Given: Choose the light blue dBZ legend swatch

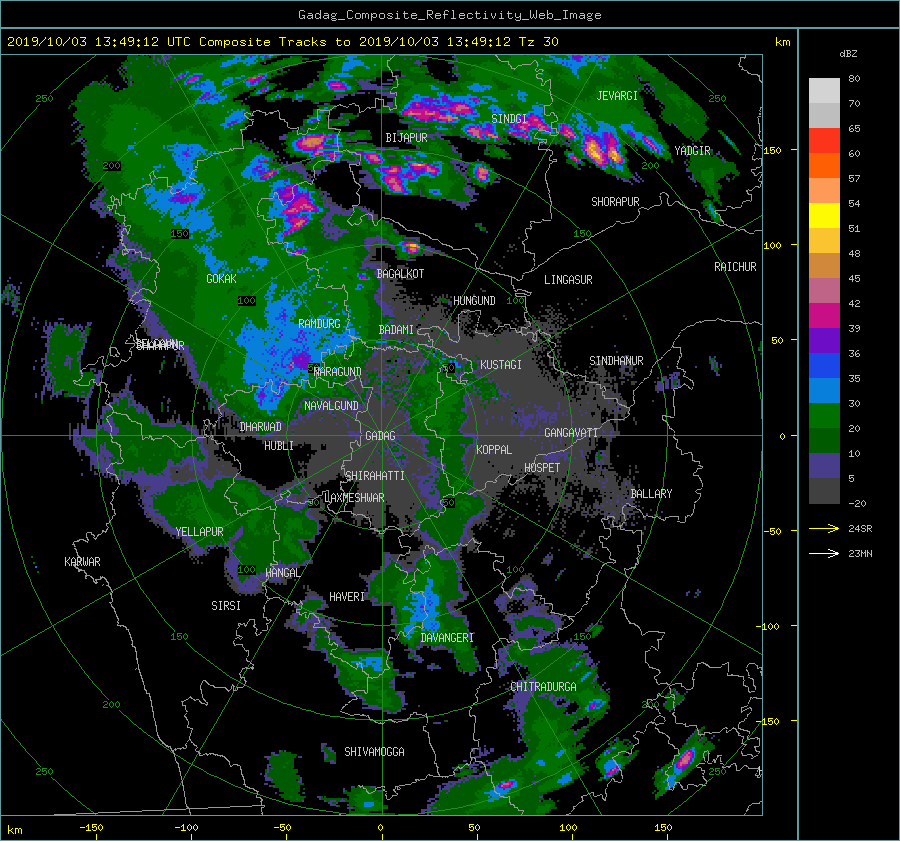Looking at the screenshot, I should click(x=824, y=391).
